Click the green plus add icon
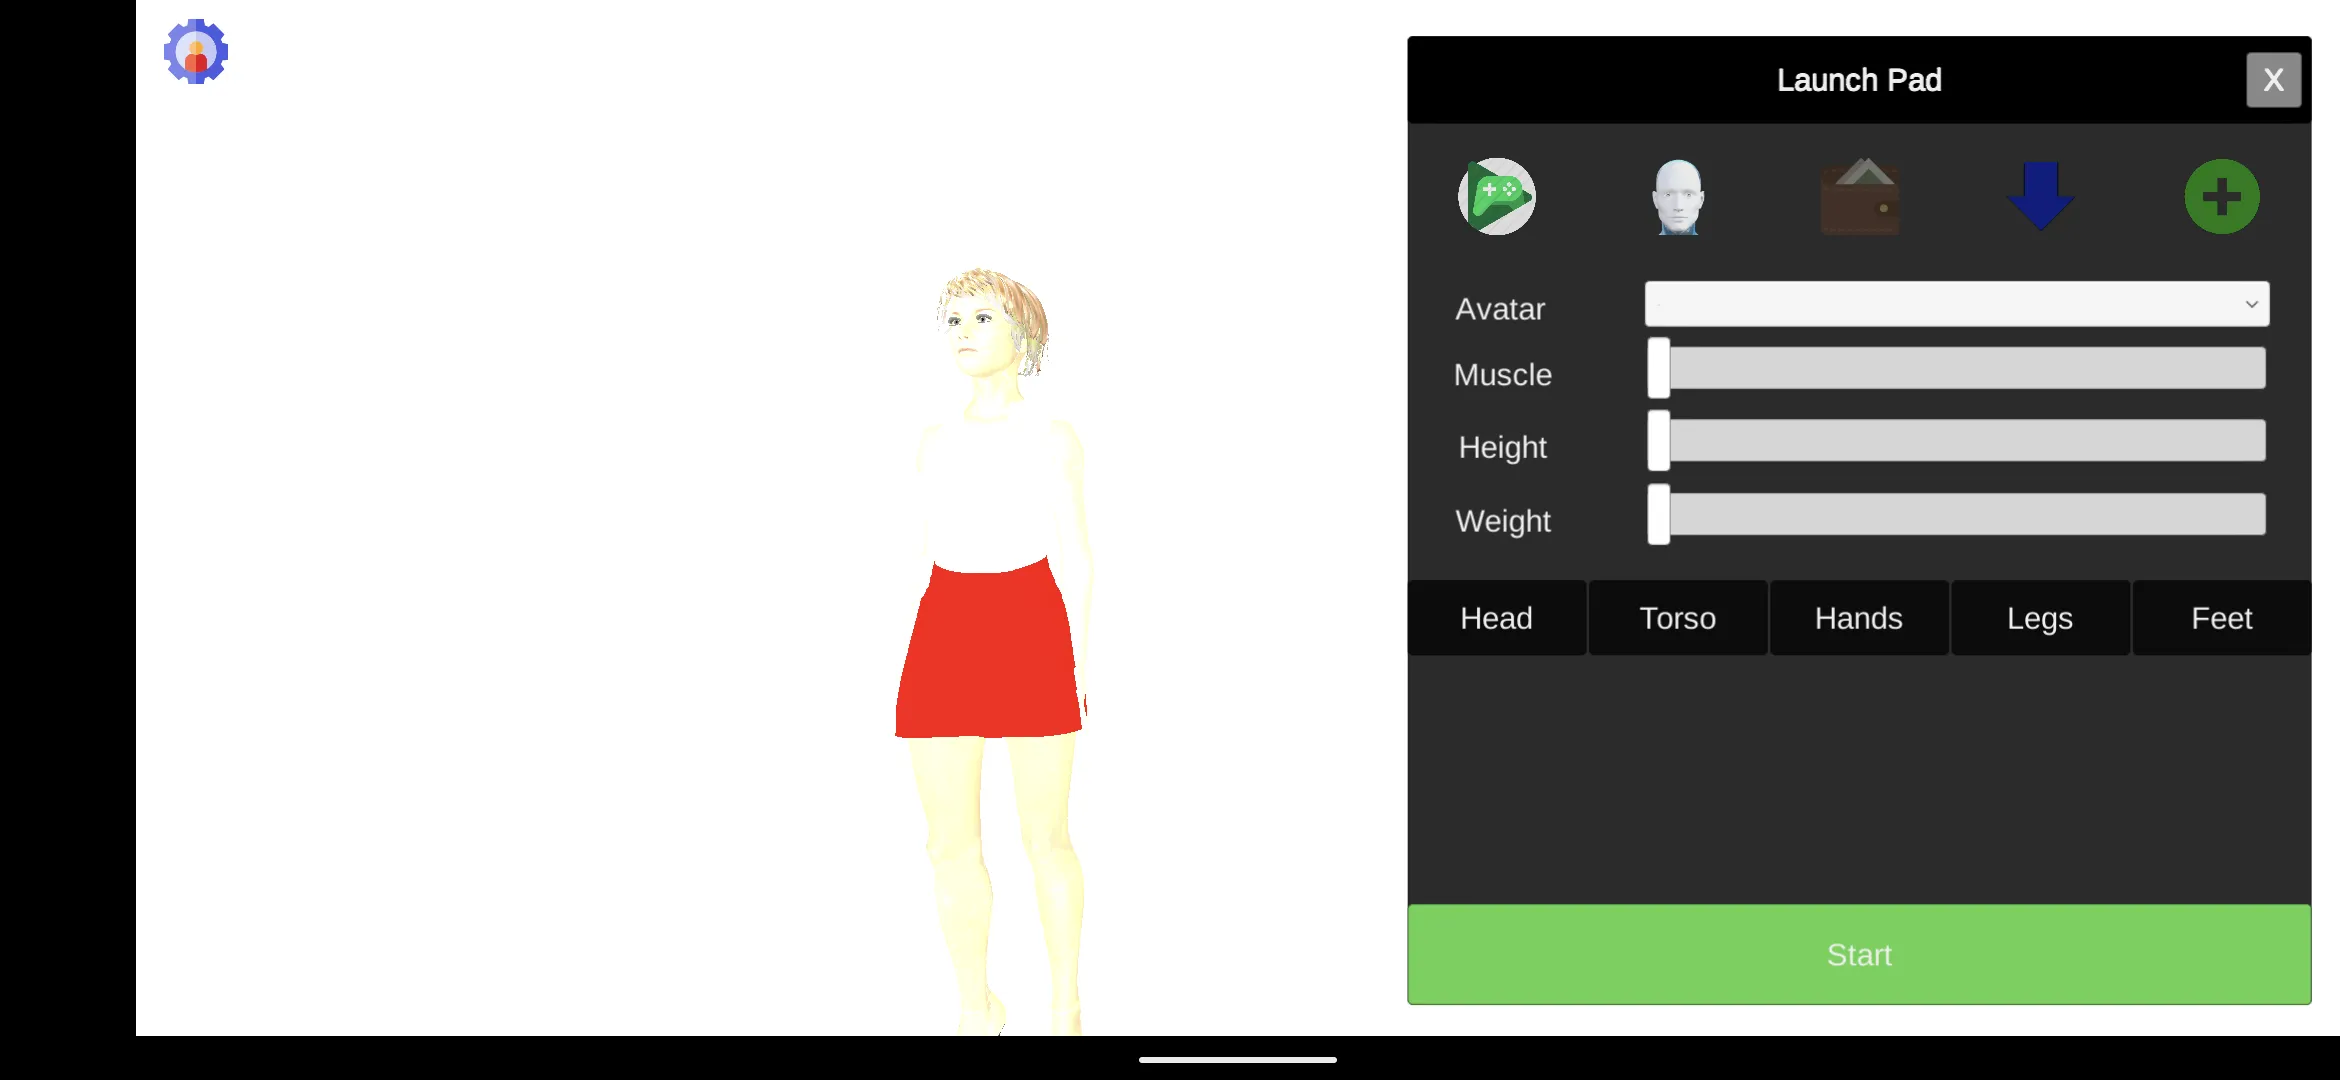 pos(2222,195)
